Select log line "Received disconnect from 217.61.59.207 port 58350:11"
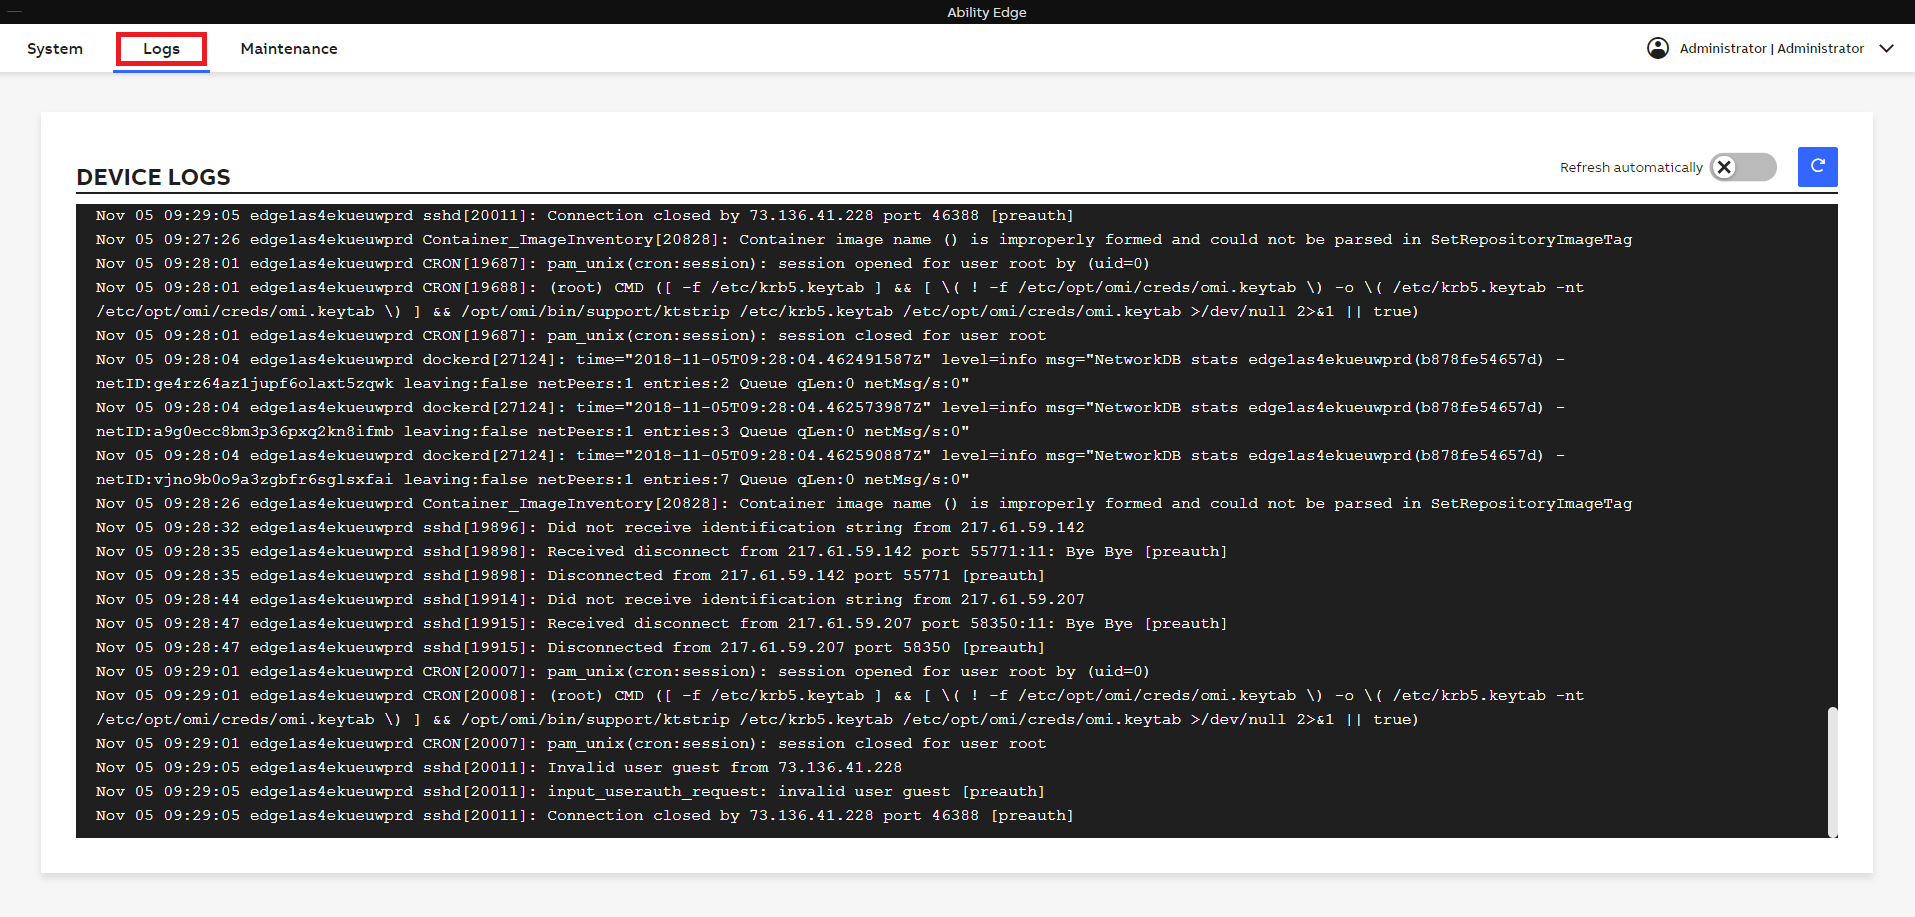Screen dimensions: 1915x917 661,623
